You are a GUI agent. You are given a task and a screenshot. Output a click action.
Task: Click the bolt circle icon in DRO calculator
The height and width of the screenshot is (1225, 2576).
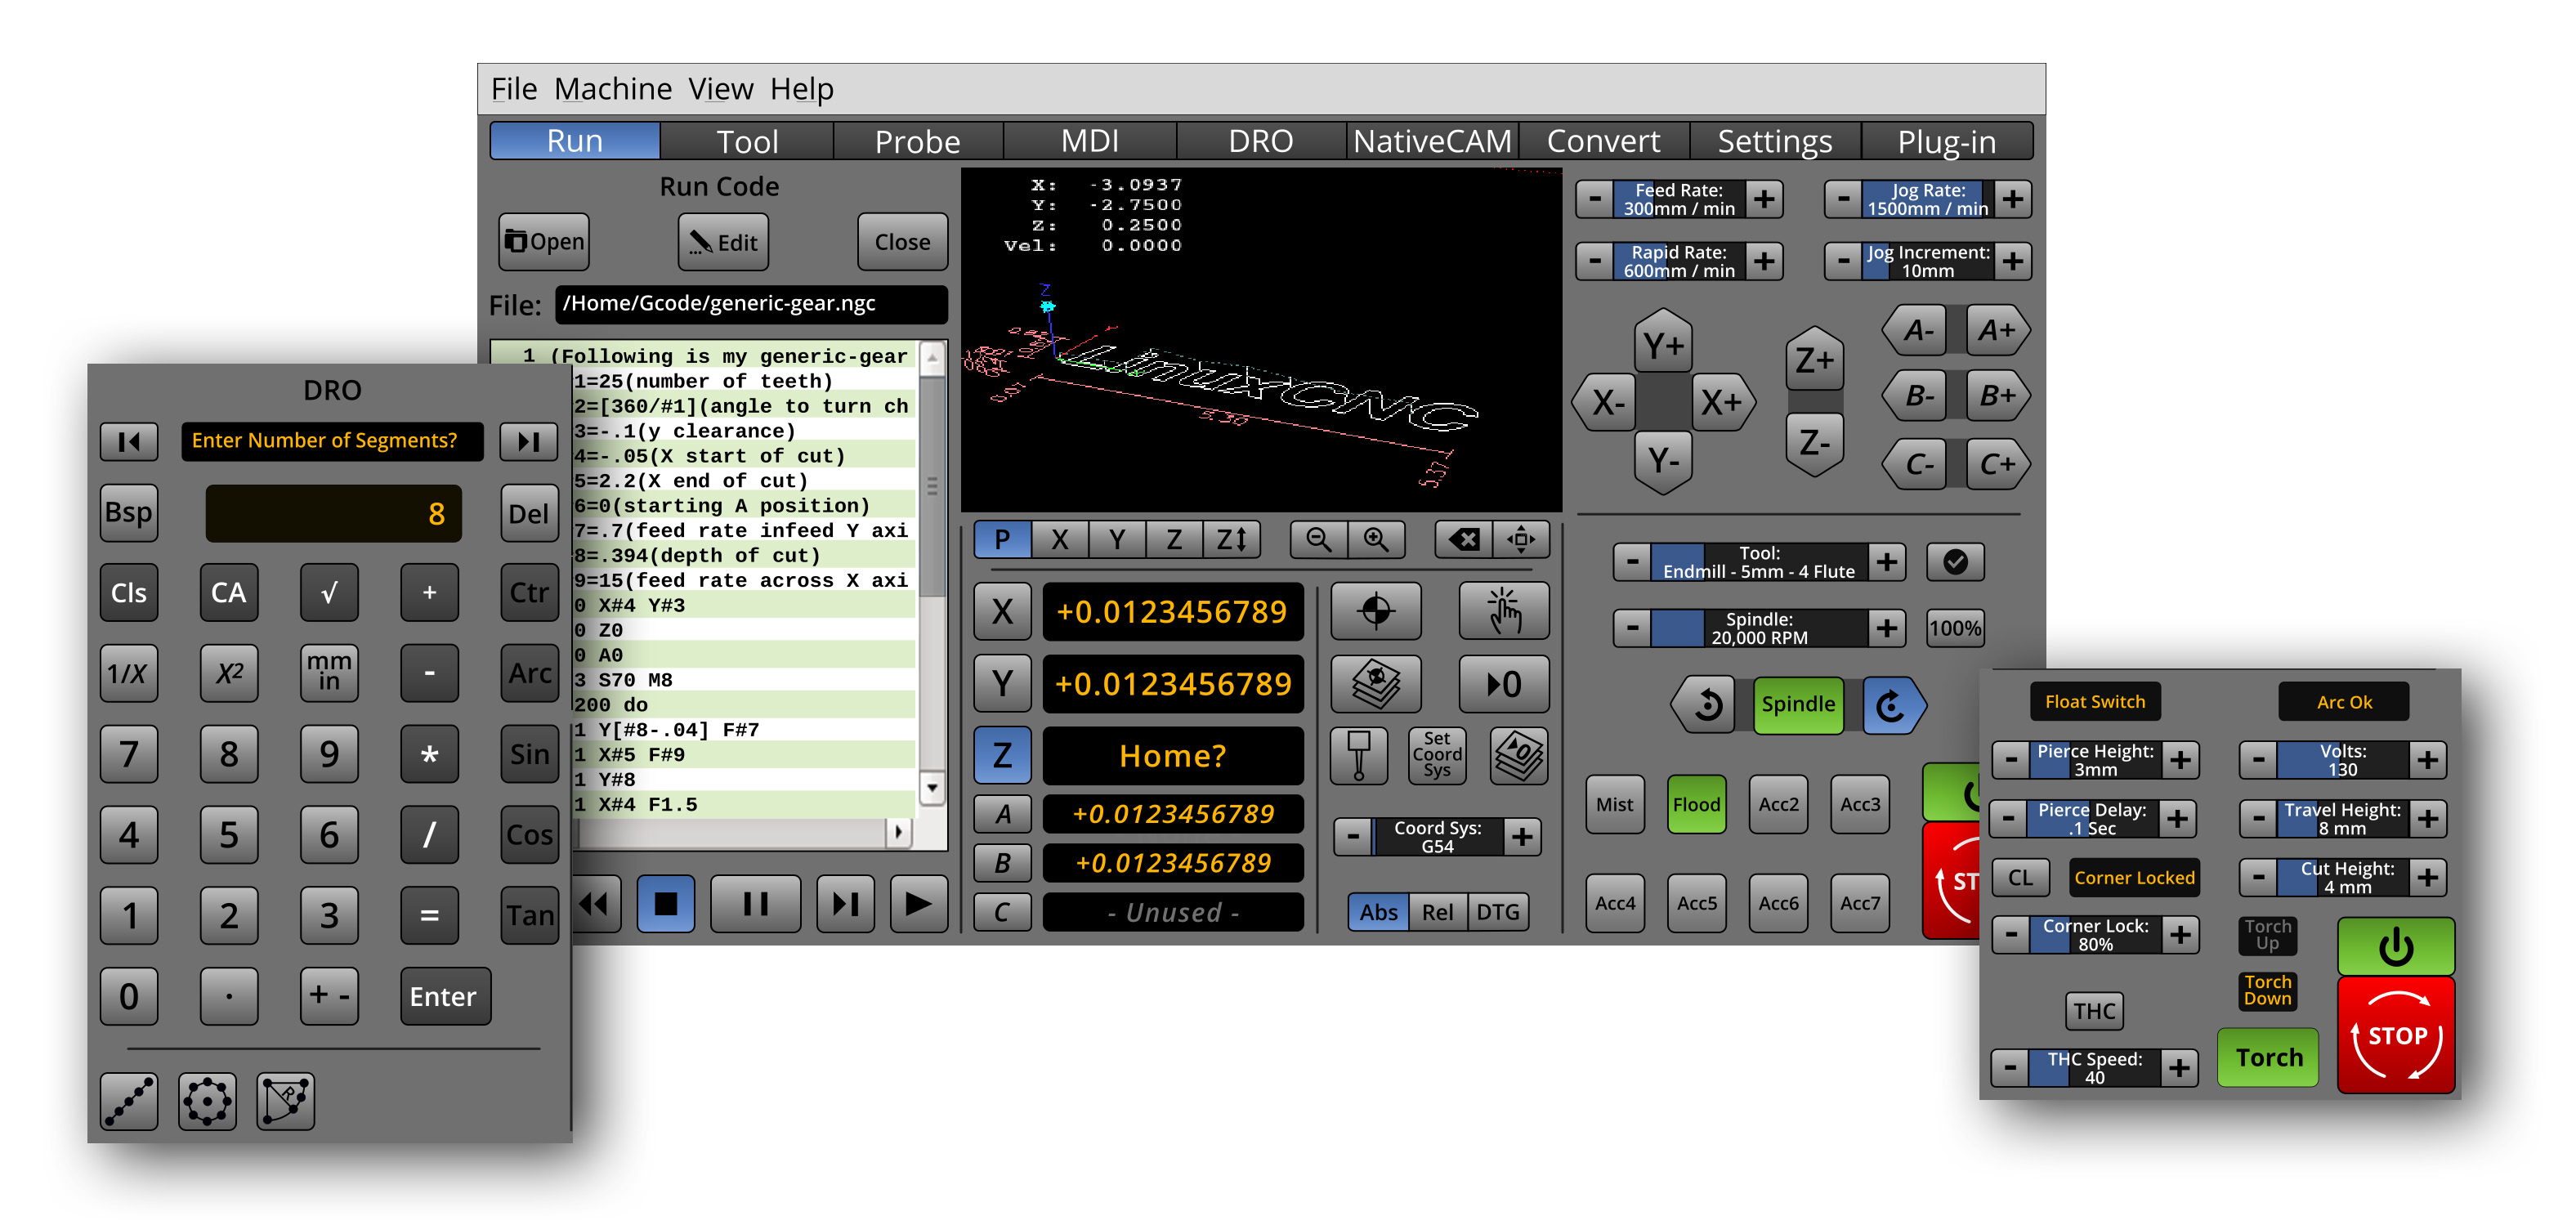coord(207,1101)
